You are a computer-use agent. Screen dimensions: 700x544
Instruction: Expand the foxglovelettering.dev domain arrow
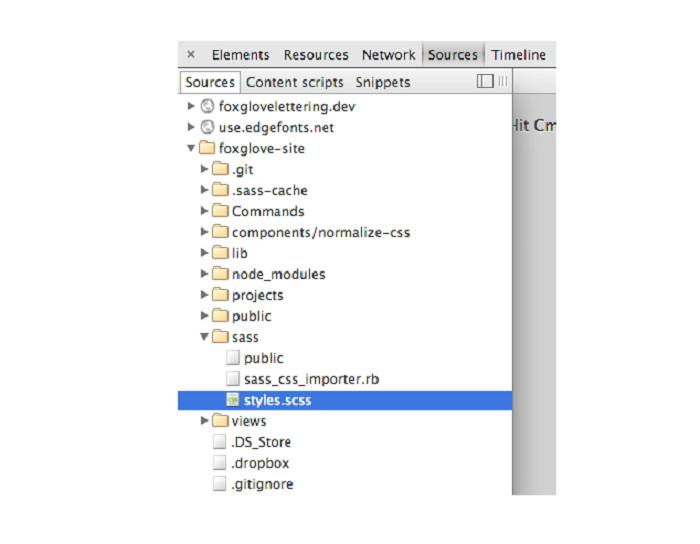tap(192, 107)
